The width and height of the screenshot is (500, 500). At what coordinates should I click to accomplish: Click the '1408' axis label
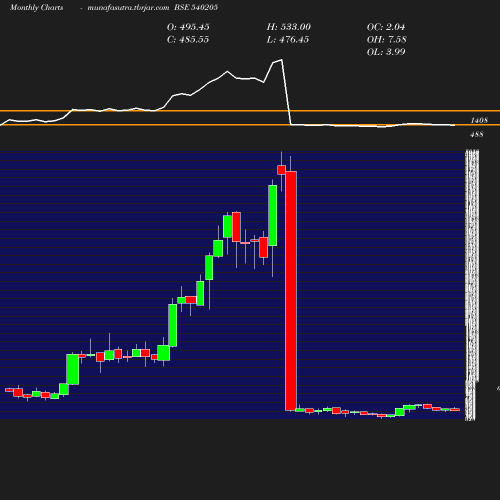click(x=479, y=120)
